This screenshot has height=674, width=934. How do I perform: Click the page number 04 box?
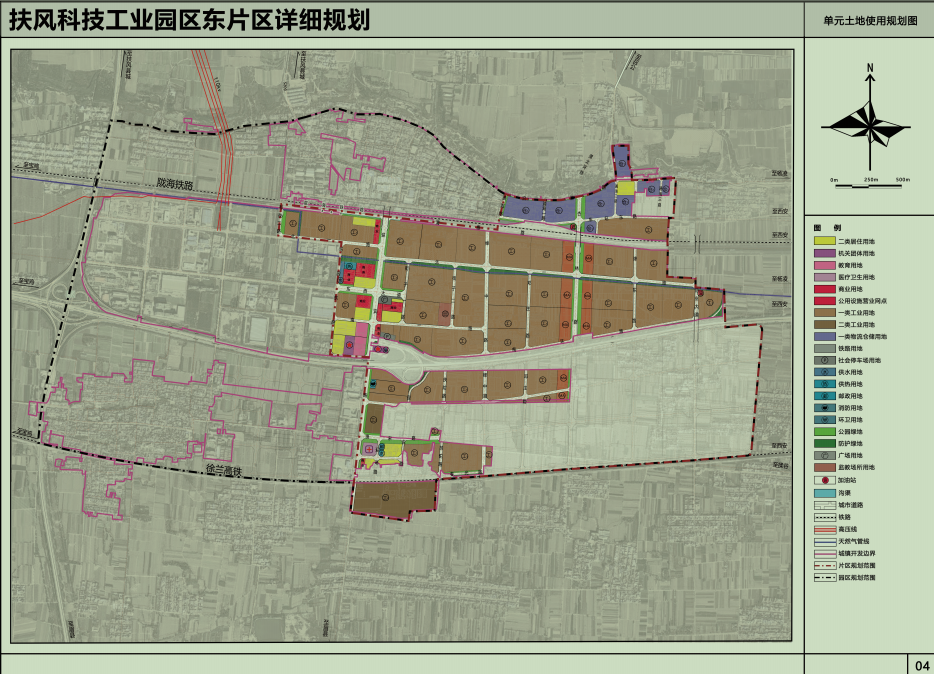[x=921, y=664]
